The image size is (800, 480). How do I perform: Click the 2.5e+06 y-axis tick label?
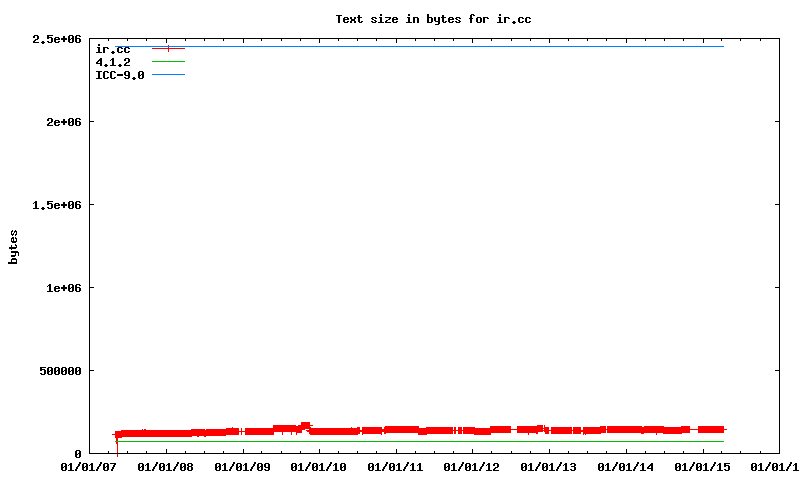tap(57, 39)
